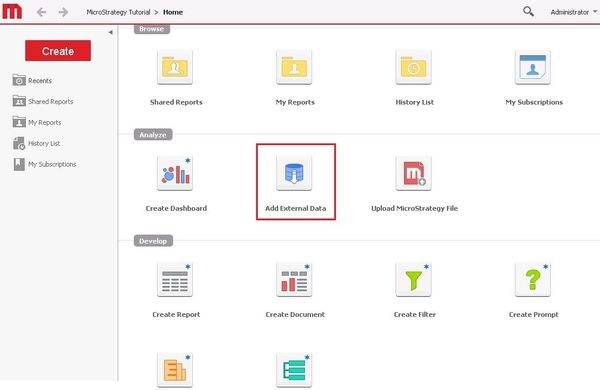Click the History List label under Browse
The image size is (600, 390).
point(415,102)
